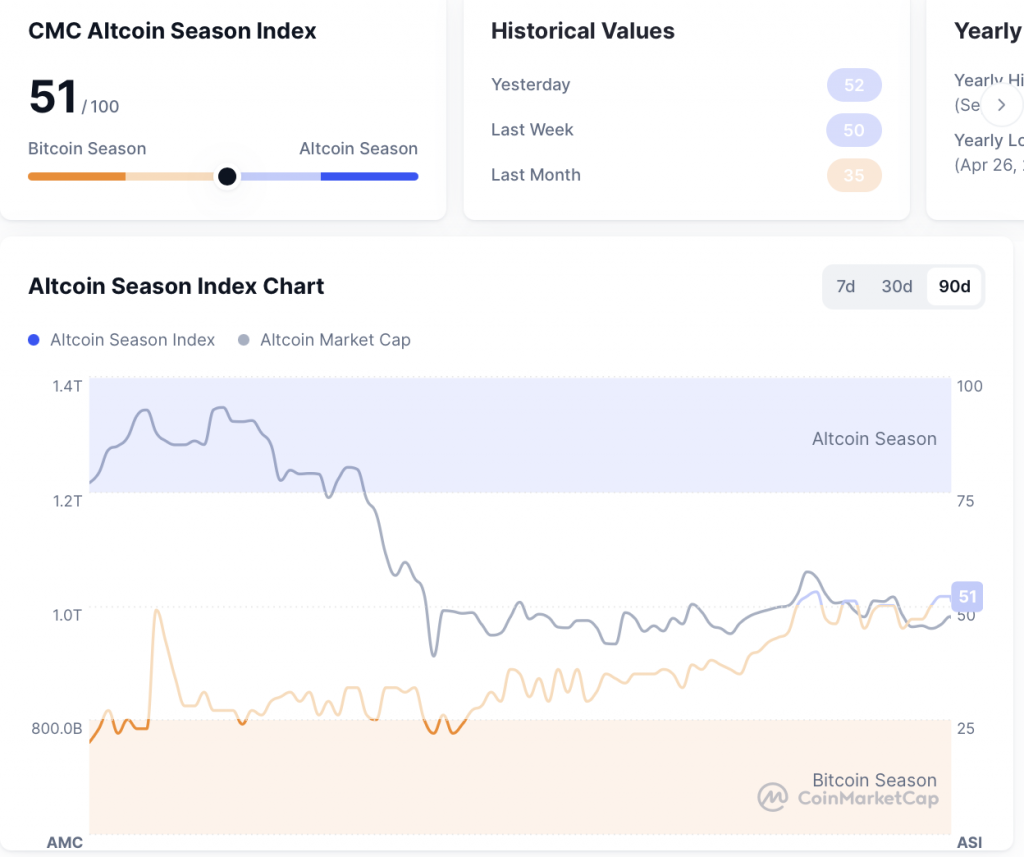Click the dark blue Altcoin Season bar segment
Viewport: 1024px width, 857px height.
[x=369, y=177]
